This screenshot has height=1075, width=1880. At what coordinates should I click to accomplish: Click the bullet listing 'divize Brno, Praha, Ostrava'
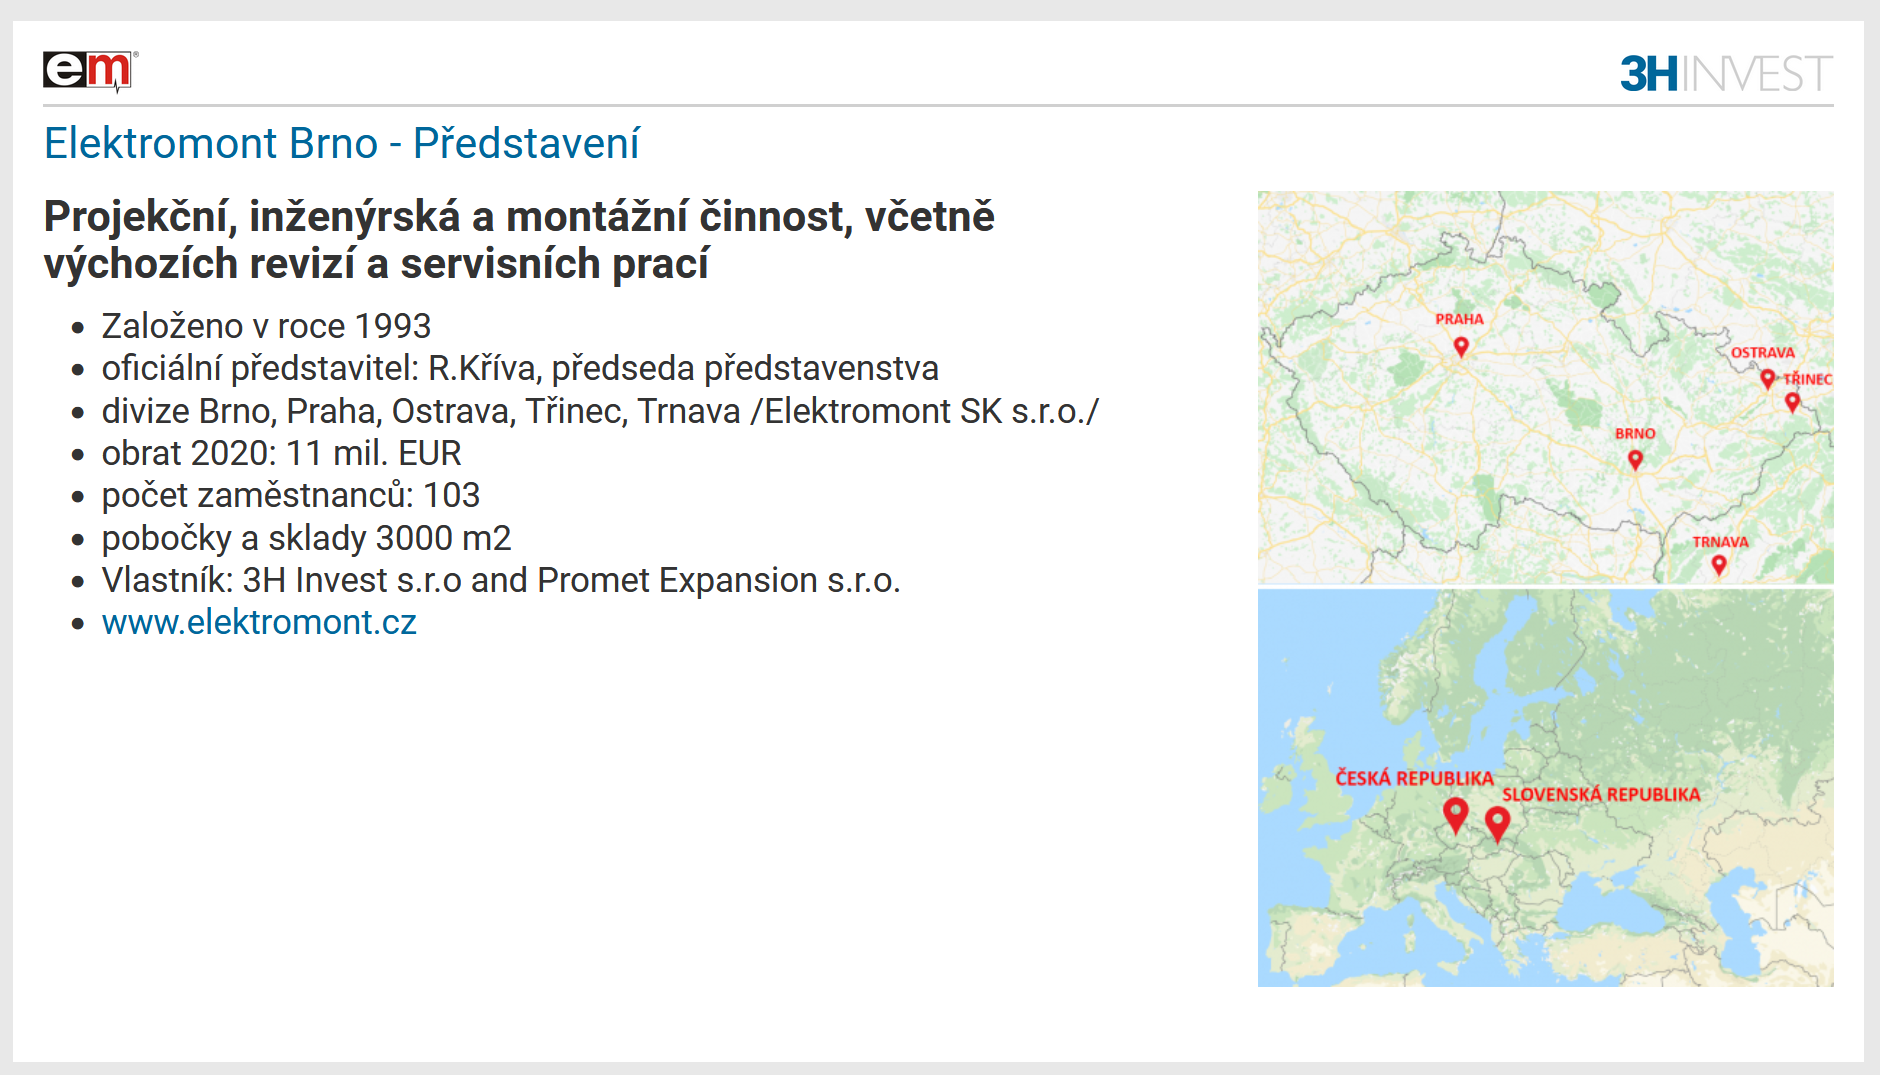tap(600, 411)
